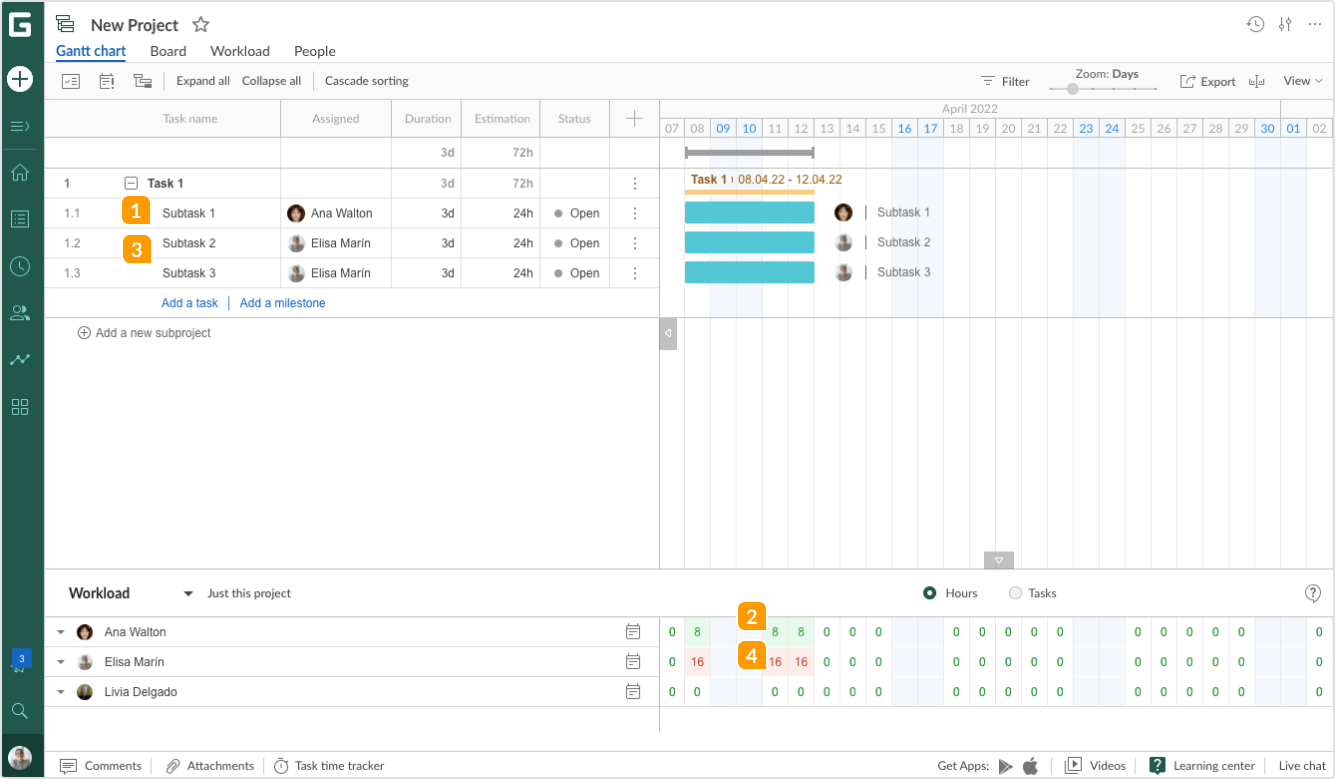Open the portfolio icon in the left sidebar
Viewport: 1335px width, 779px height.
pos(20,219)
